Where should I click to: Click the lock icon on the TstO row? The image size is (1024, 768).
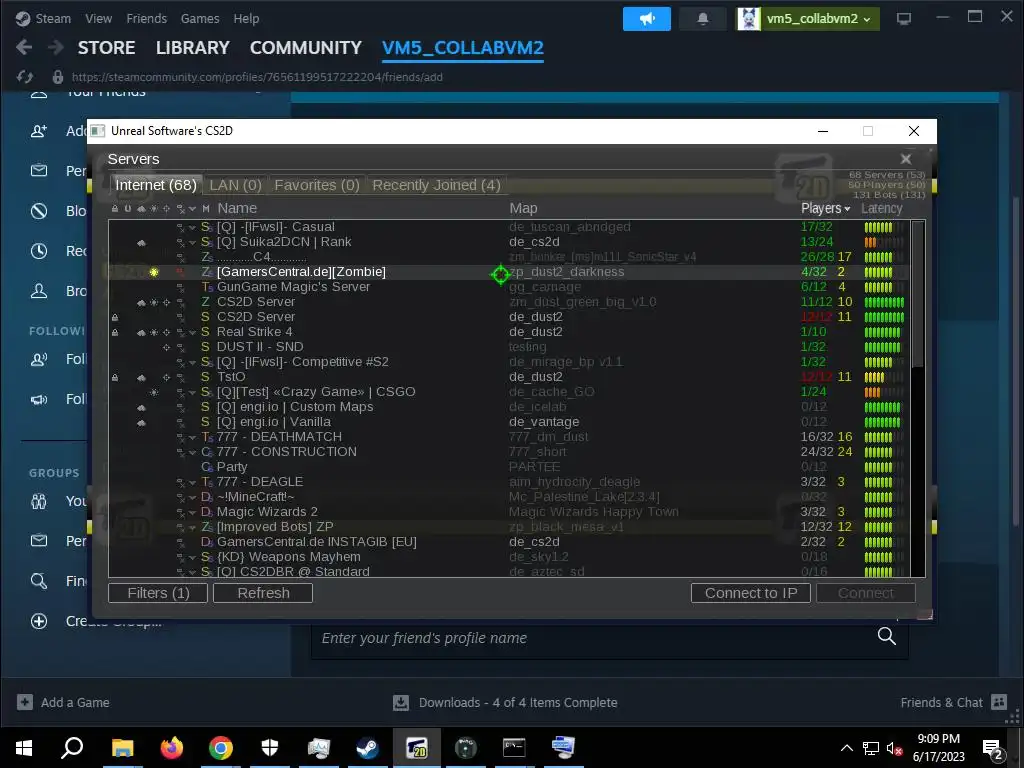coord(115,377)
